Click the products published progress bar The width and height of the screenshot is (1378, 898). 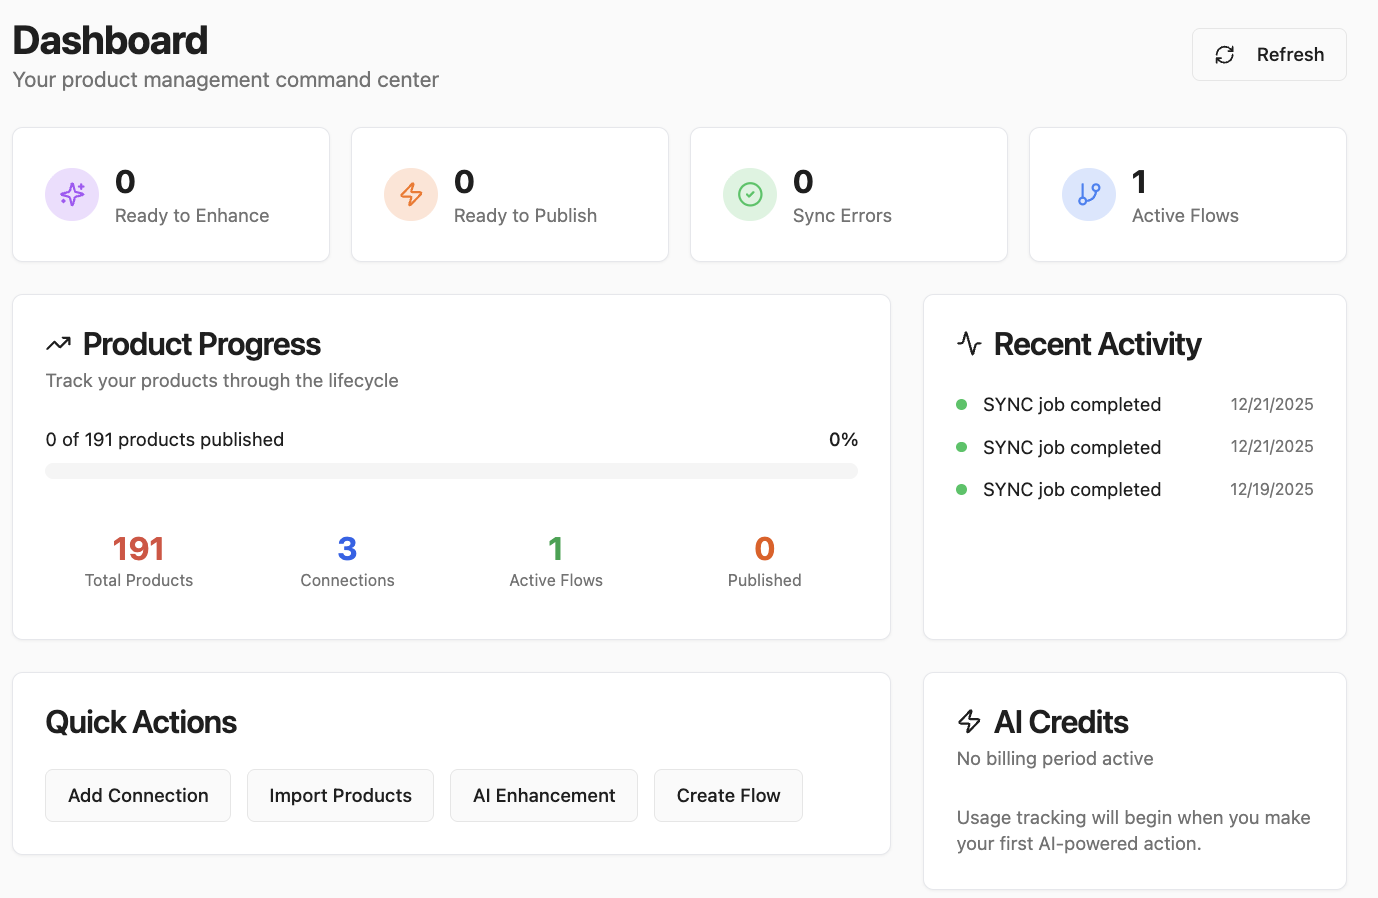pos(450,470)
